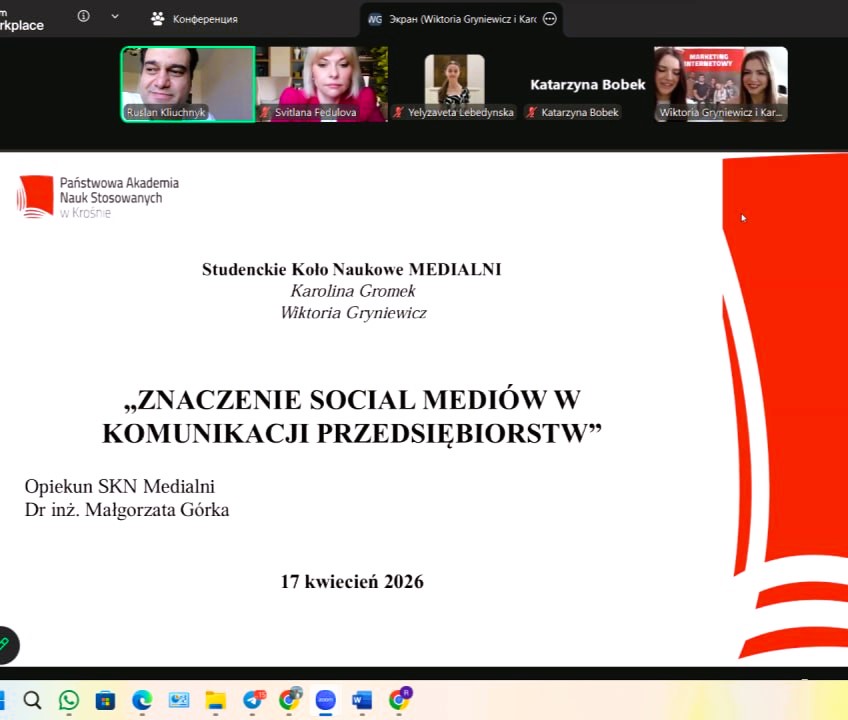Open File Explorer from the taskbar
Viewport: 848px width, 720px height.
(x=215, y=700)
